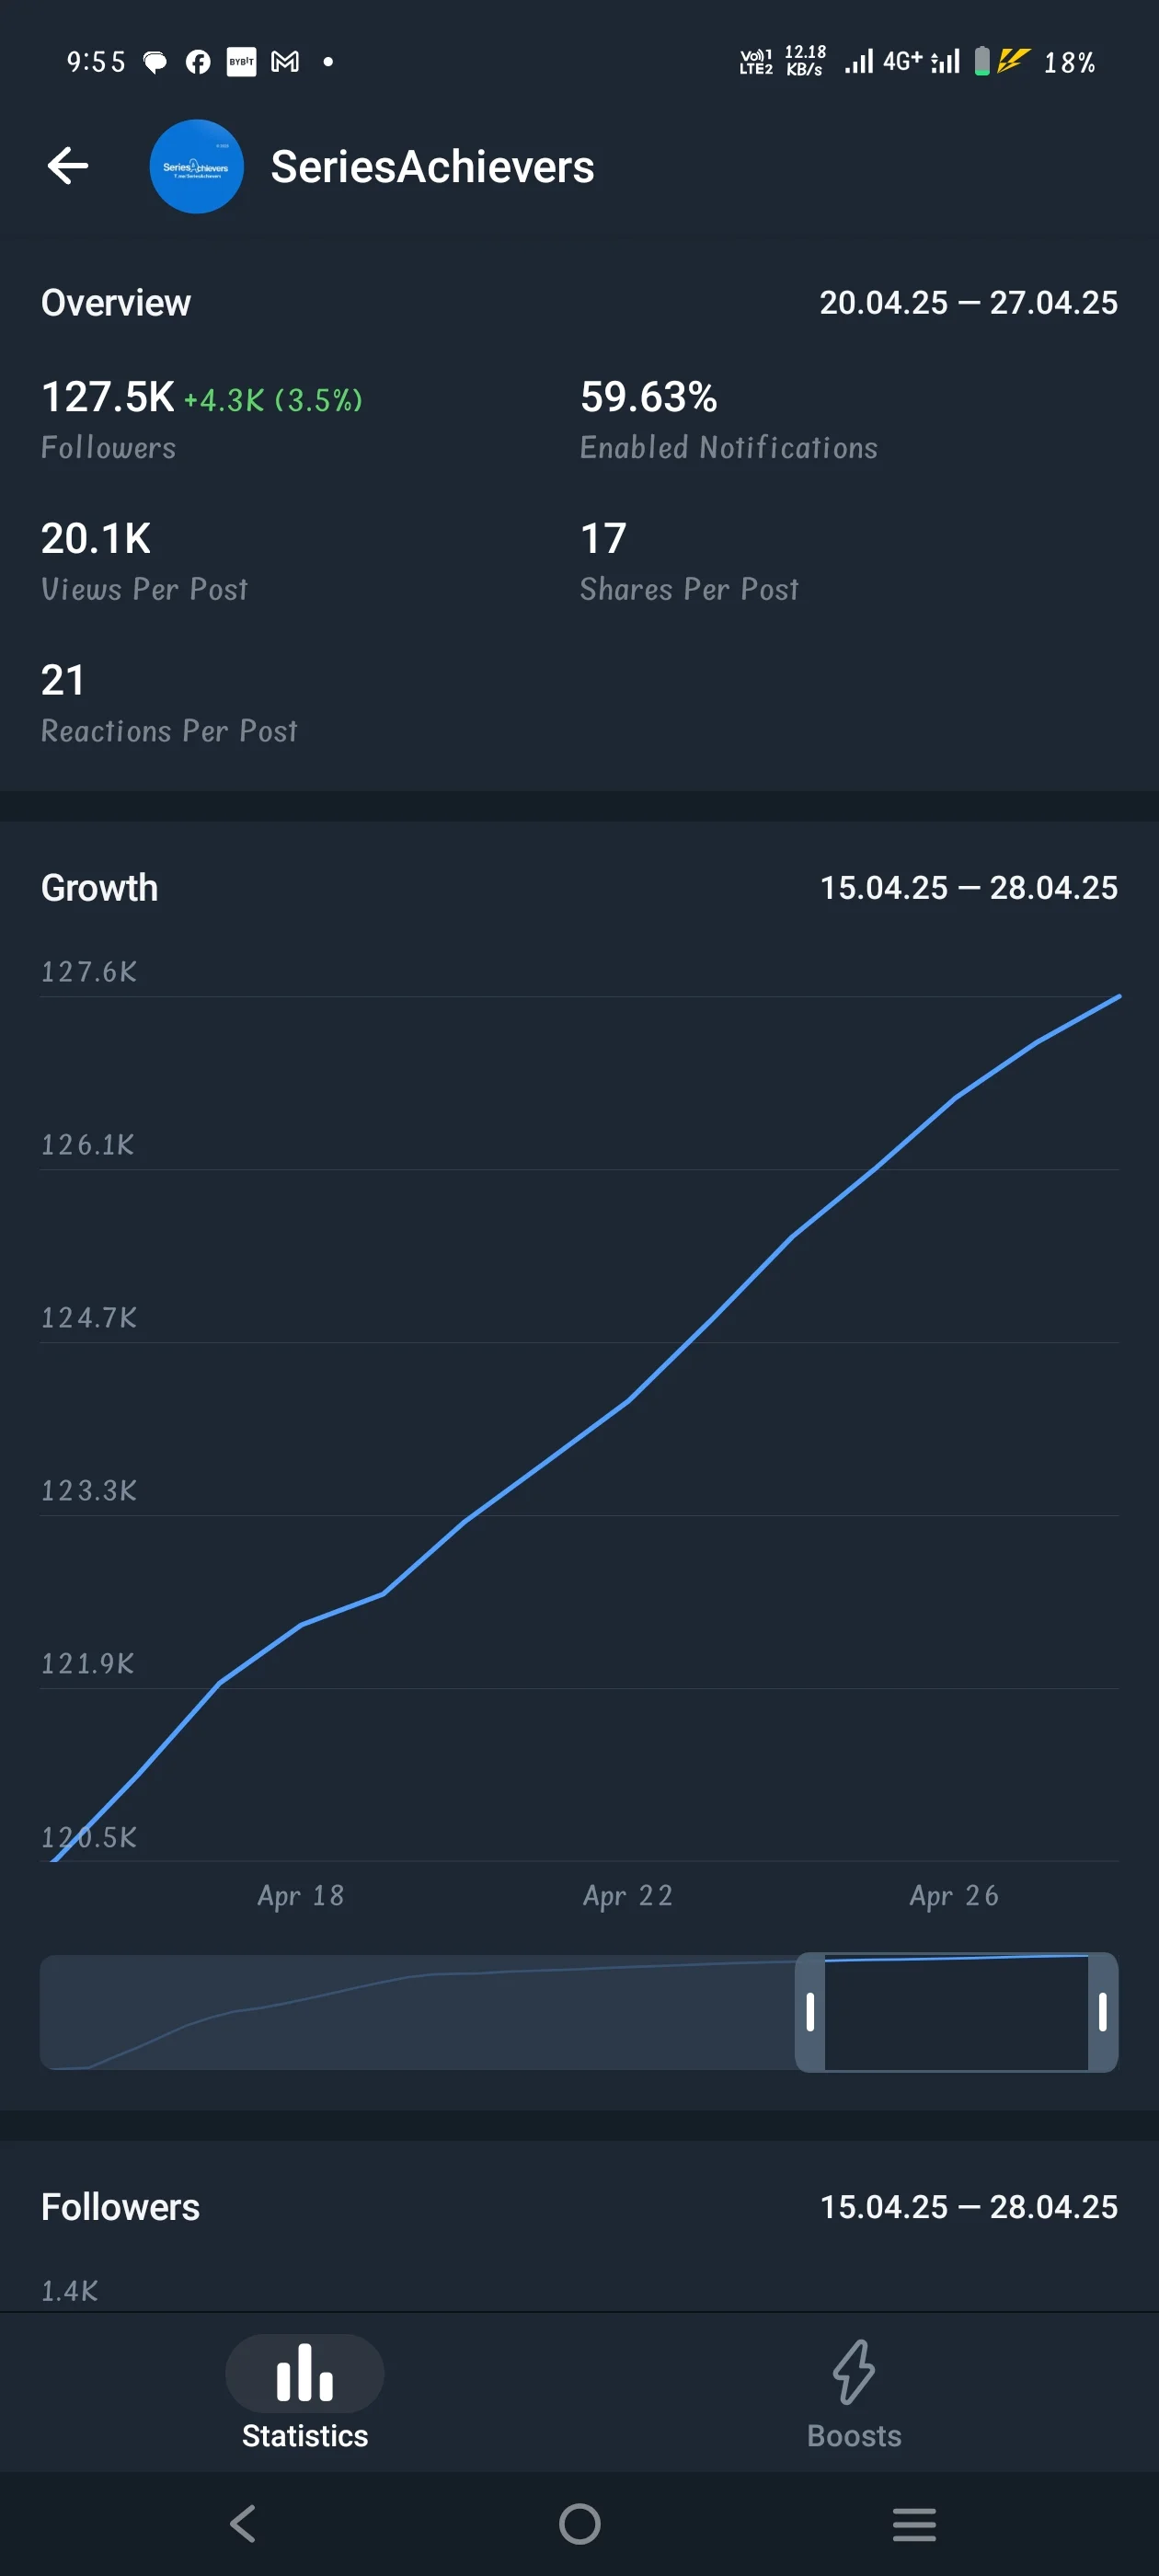This screenshot has width=1159, height=2576.
Task: Tap the Statistics bar chart icon
Action: [x=305, y=2372]
